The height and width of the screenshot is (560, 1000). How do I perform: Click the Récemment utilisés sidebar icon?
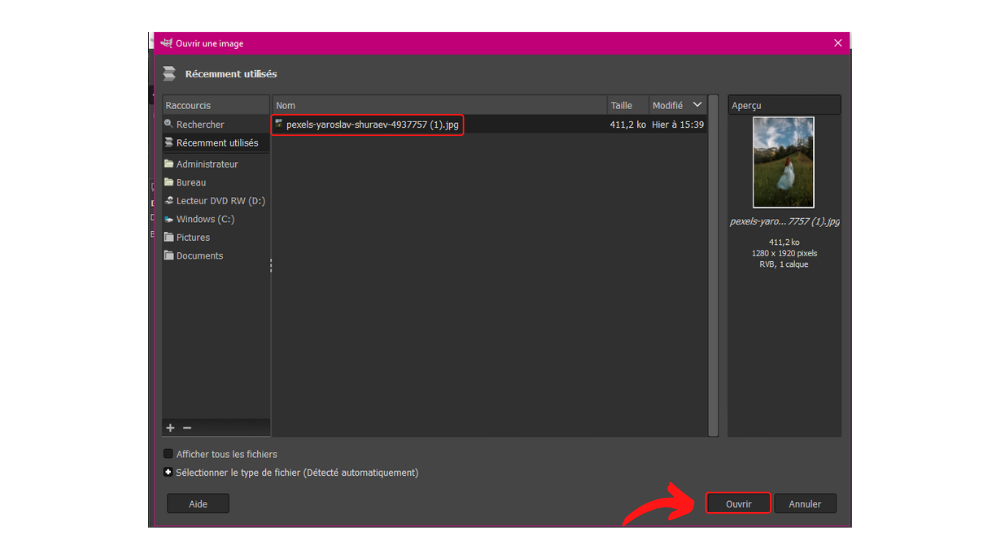pos(168,142)
